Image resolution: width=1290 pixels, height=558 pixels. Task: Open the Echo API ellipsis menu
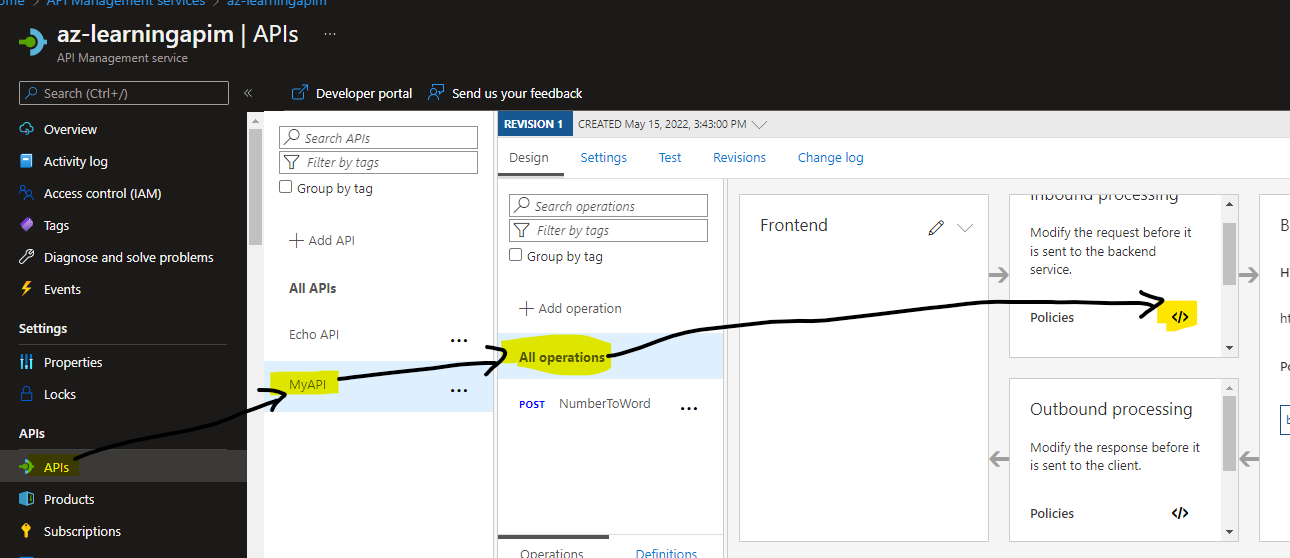coord(459,340)
